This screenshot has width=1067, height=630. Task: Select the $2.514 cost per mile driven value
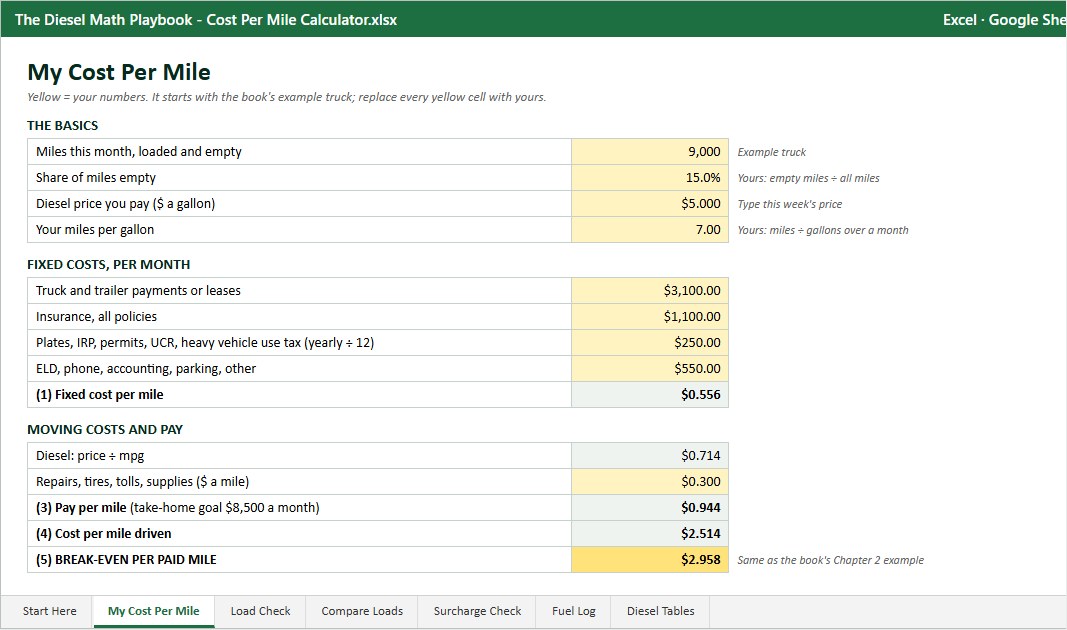point(650,533)
